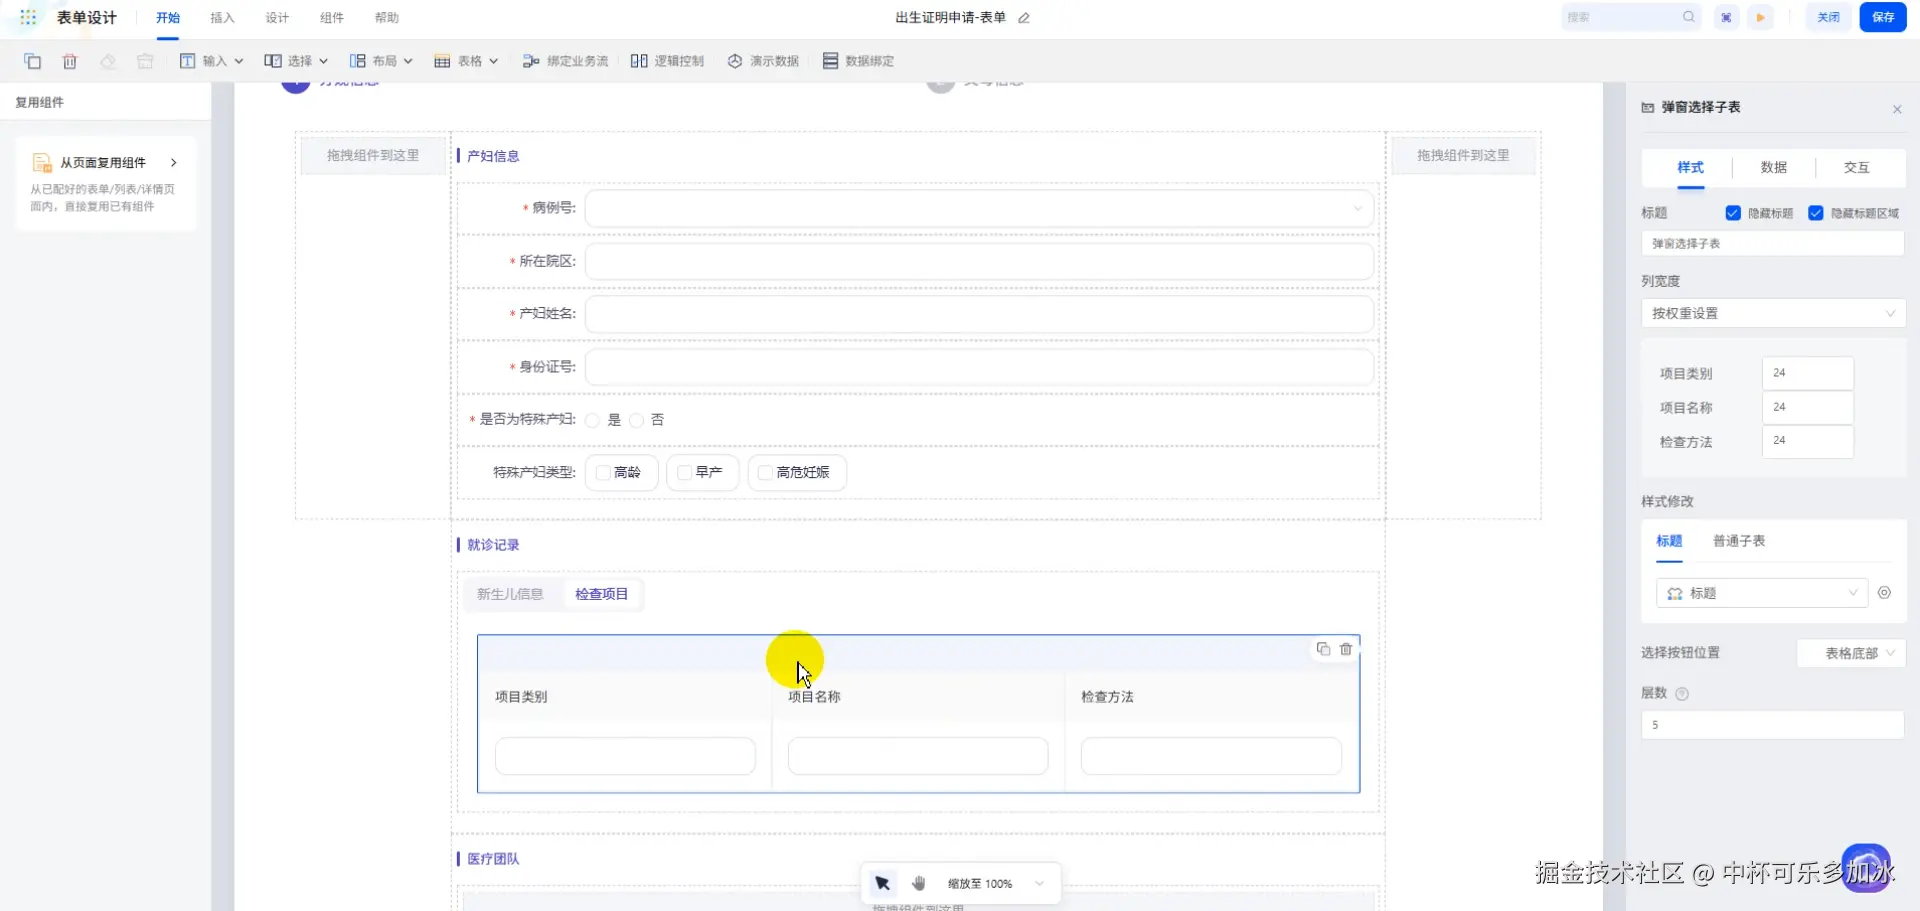1920x911 pixels.
Task: Click the greyed-out box icon beside the eraser
Action: tap(145, 61)
